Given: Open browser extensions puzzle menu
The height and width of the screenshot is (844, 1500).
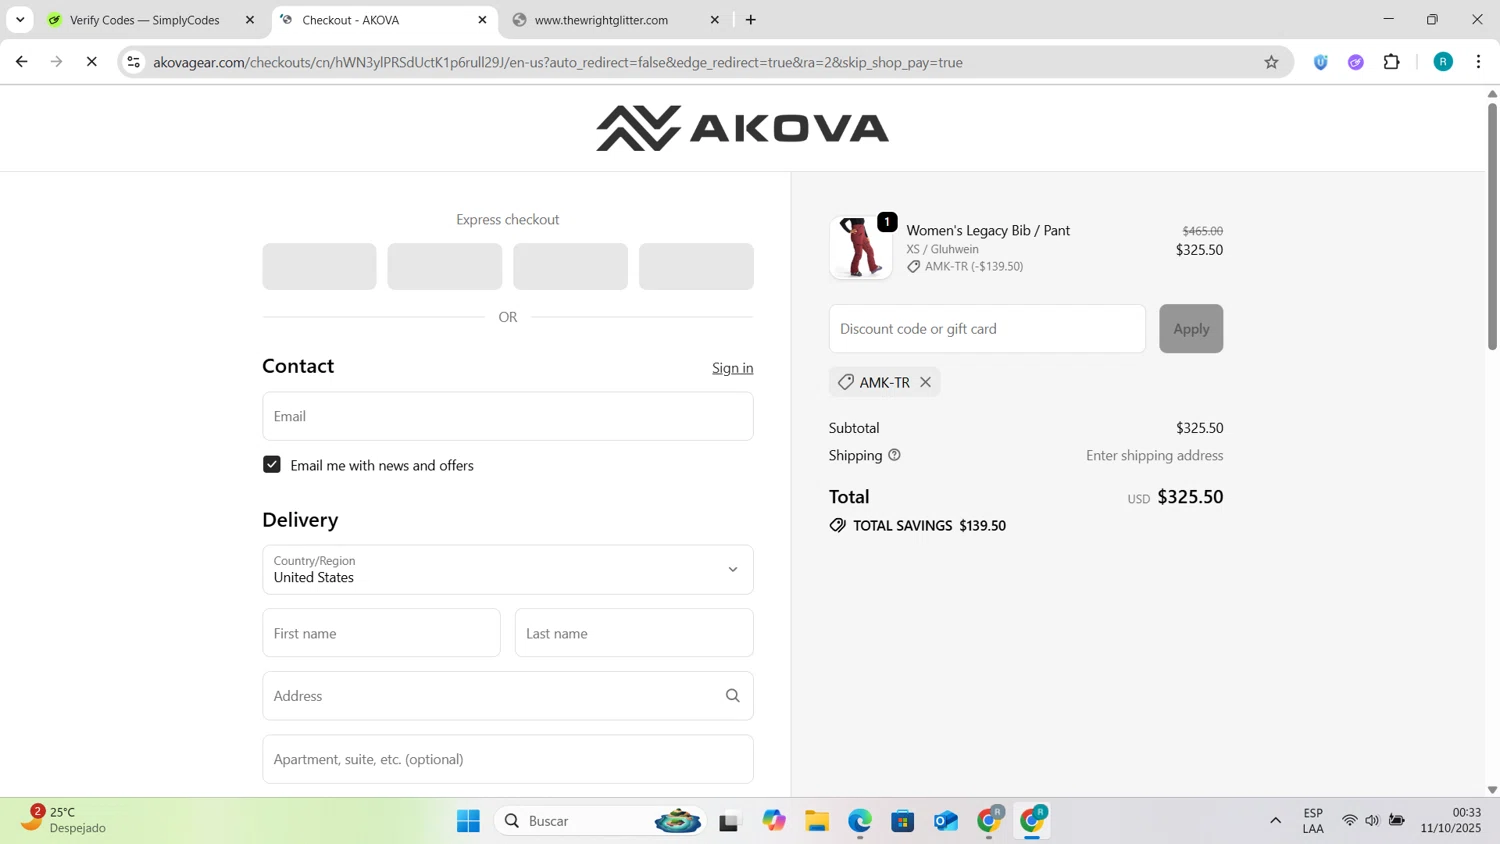Looking at the screenshot, I should pyautogui.click(x=1391, y=62).
